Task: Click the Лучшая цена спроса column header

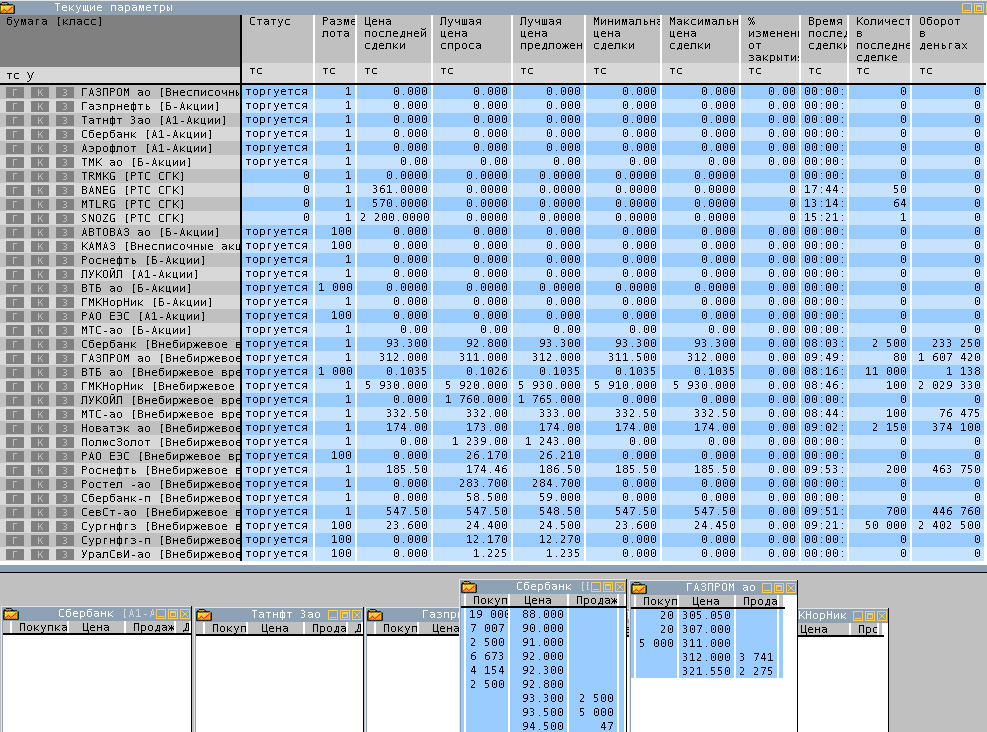Action: (472, 39)
